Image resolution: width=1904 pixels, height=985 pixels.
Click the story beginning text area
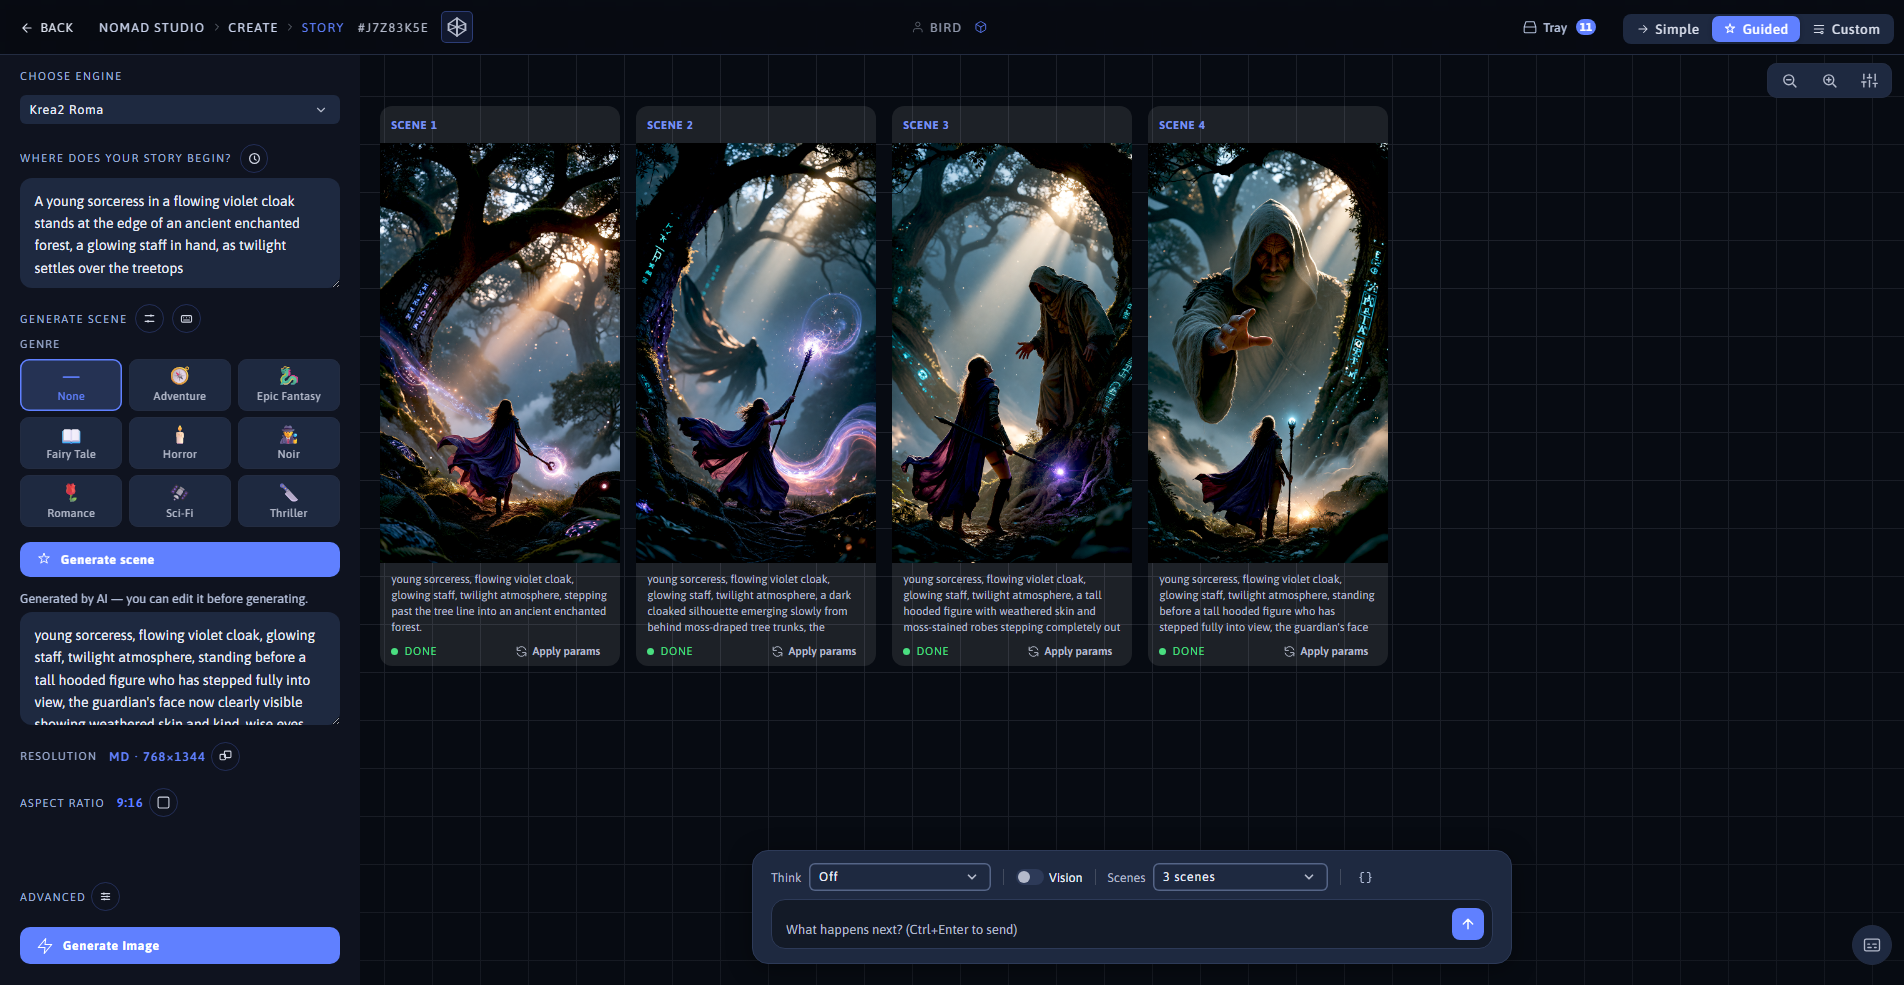[180, 234]
